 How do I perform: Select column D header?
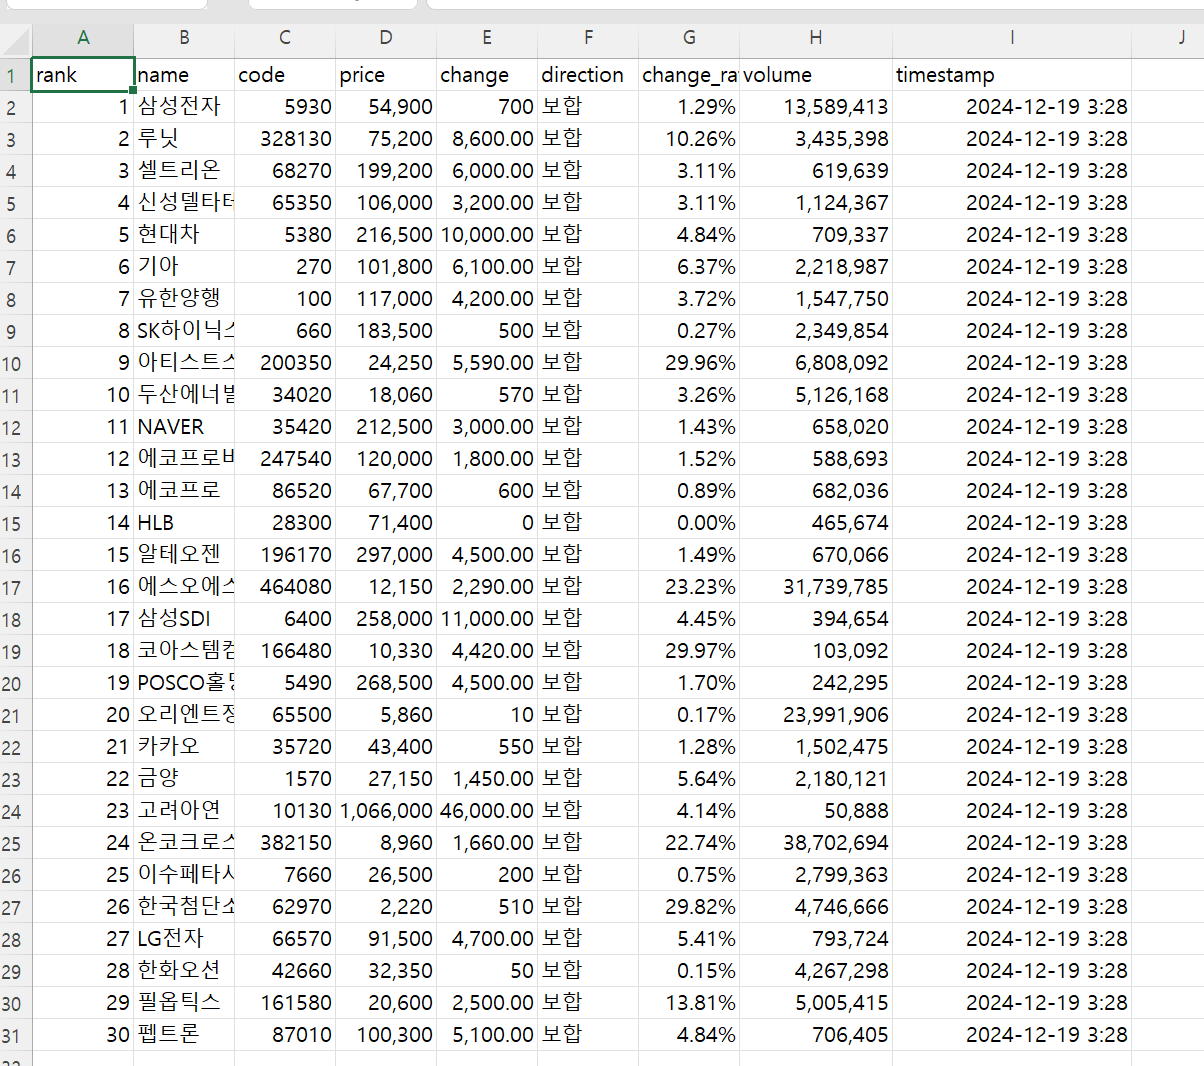(x=386, y=38)
